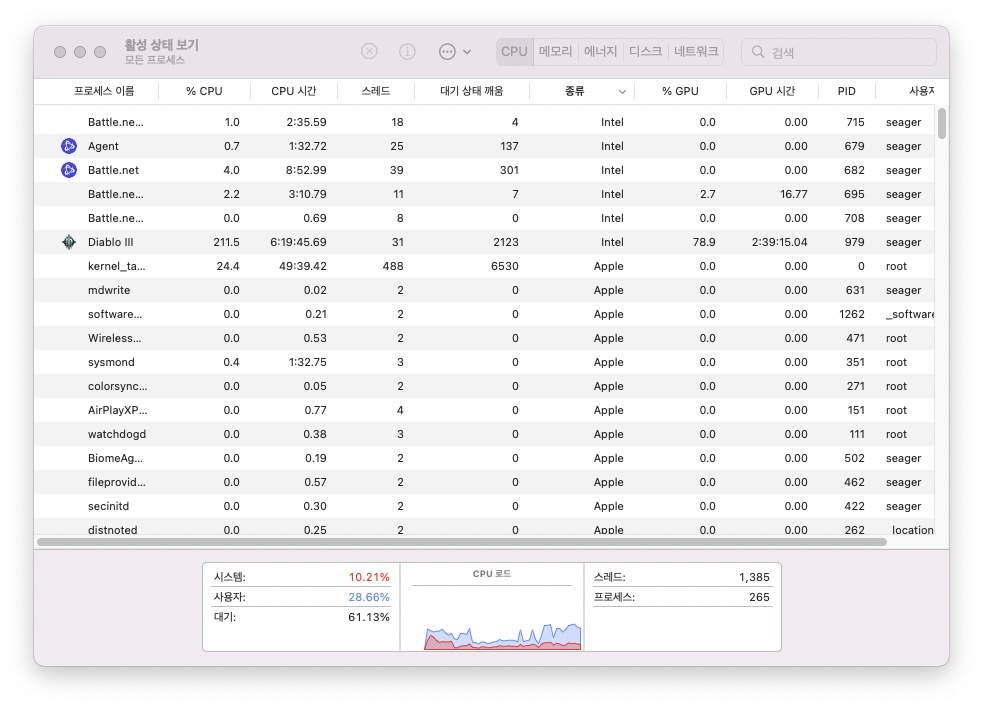Sort by % CPU column header
983x708 pixels.
pyautogui.click(x=204, y=91)
